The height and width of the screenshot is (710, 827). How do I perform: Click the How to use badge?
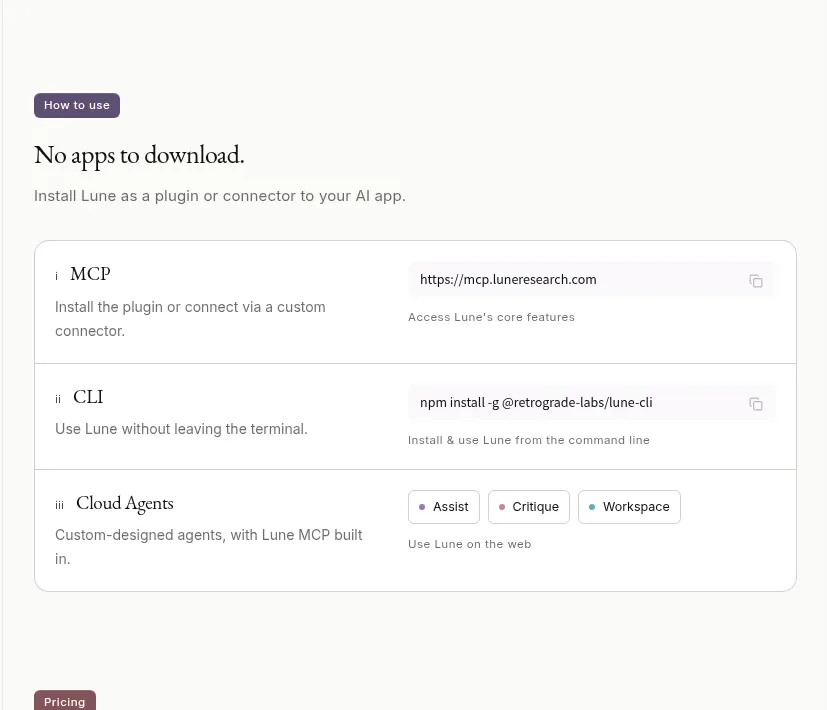[x=77, y=105]
